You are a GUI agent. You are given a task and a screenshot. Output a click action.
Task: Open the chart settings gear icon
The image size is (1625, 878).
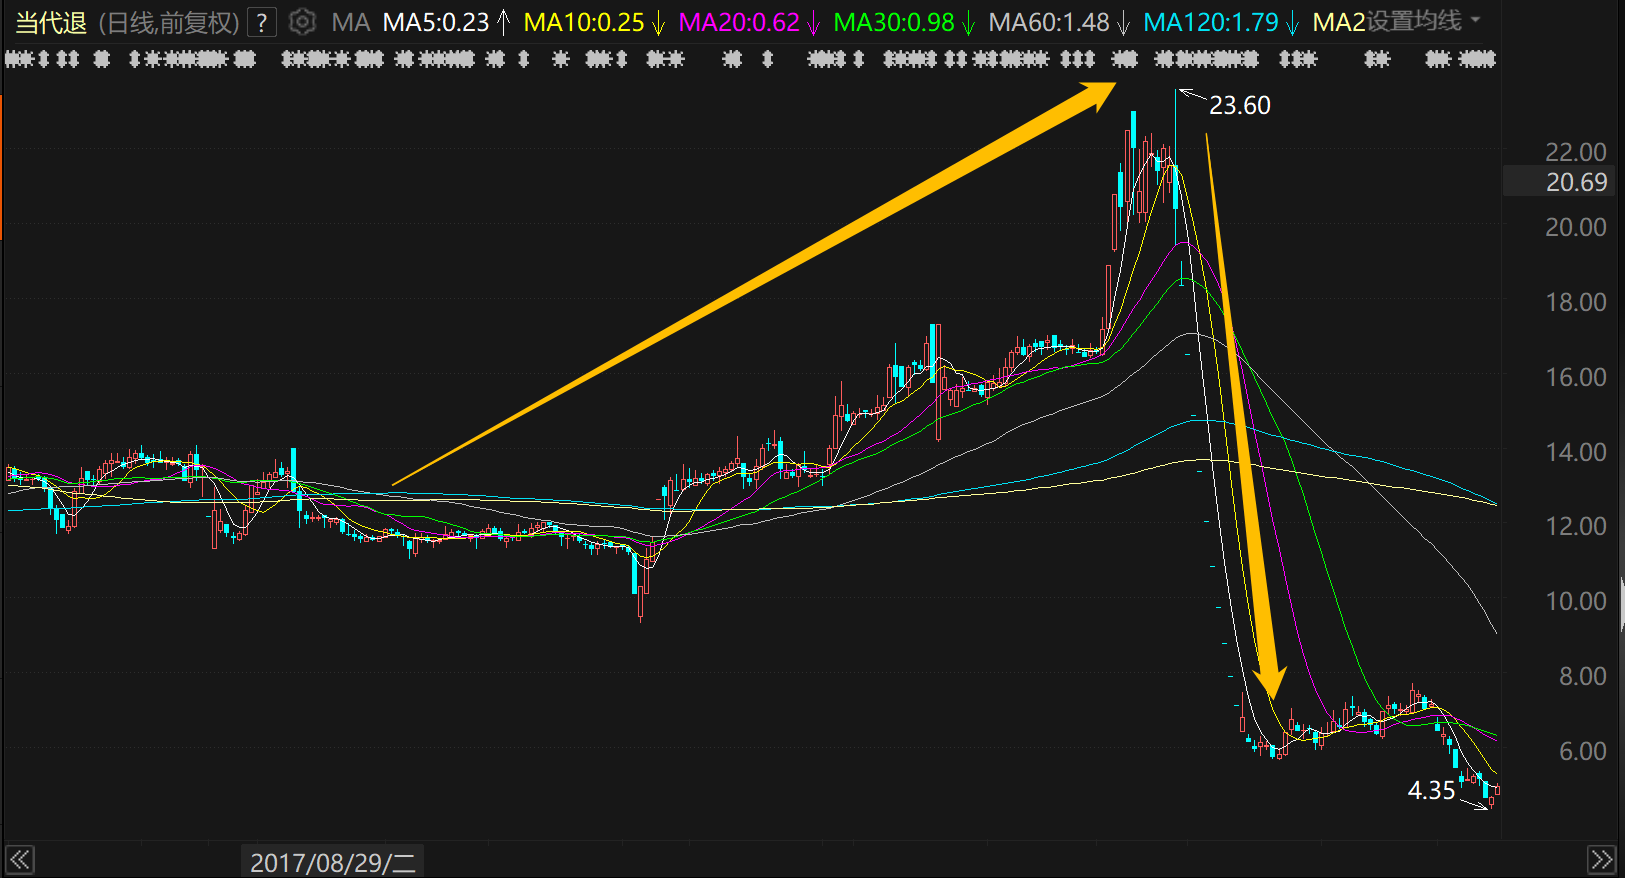click(x=302, y=21)
